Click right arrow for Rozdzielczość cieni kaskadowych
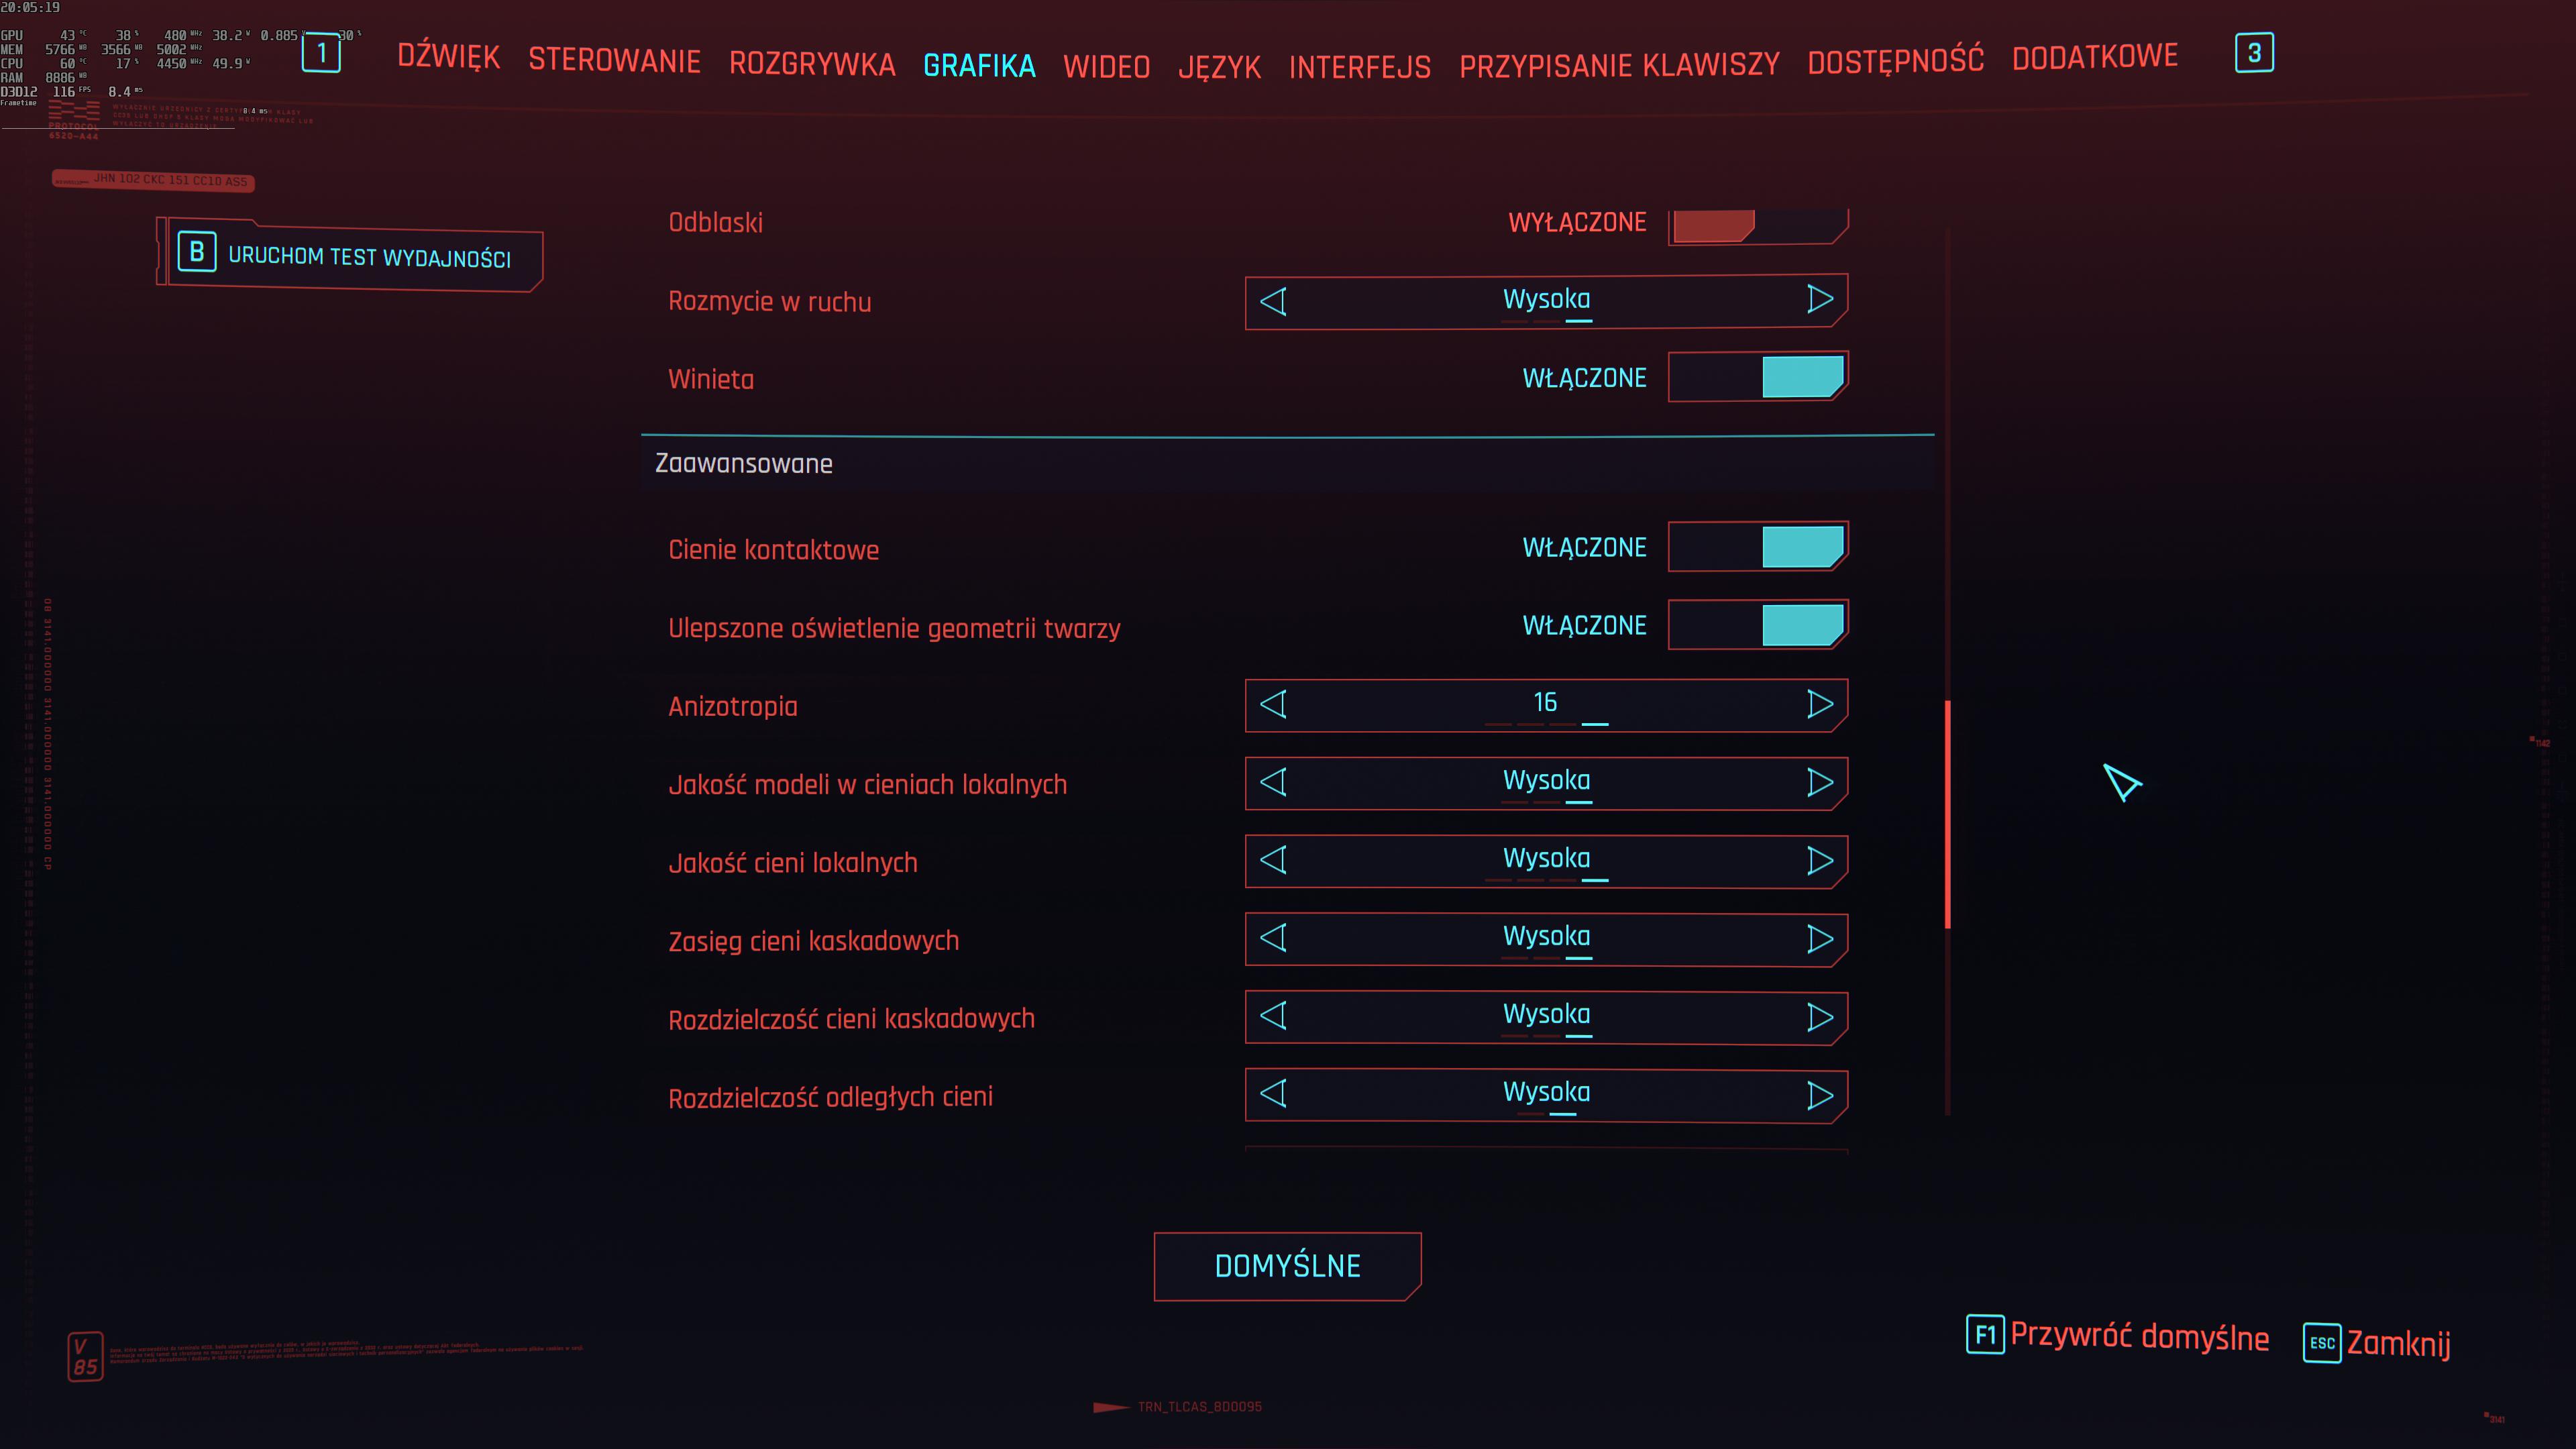2576x1449 pixels. point(1820,1017)
